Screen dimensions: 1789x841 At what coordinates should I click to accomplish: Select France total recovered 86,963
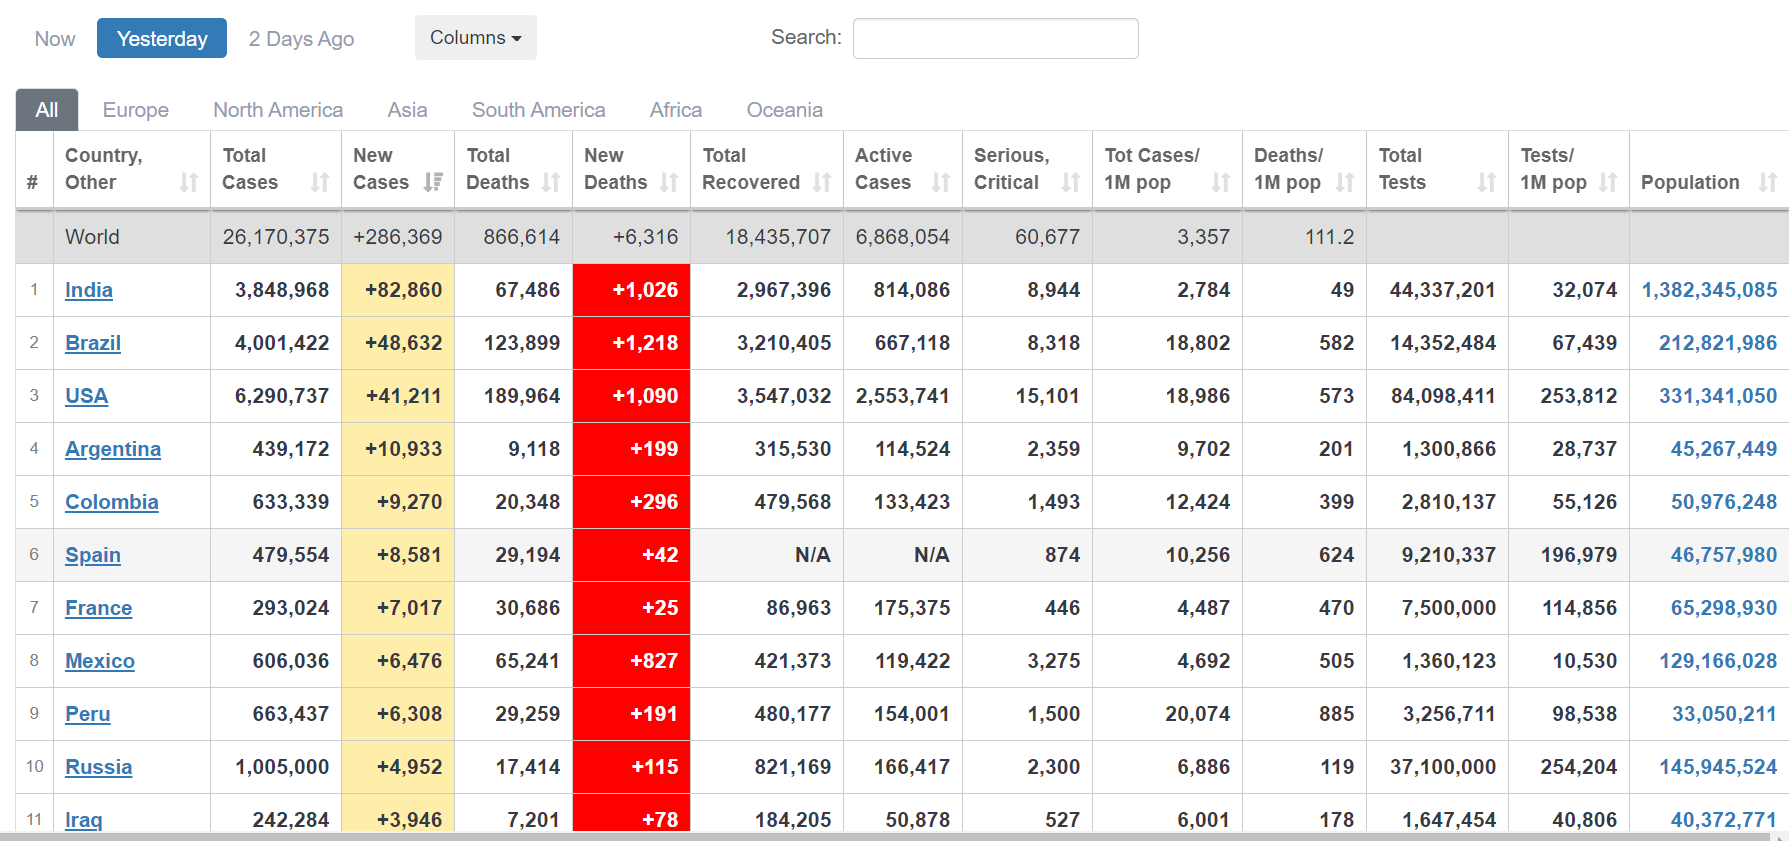tap(767, 608)
